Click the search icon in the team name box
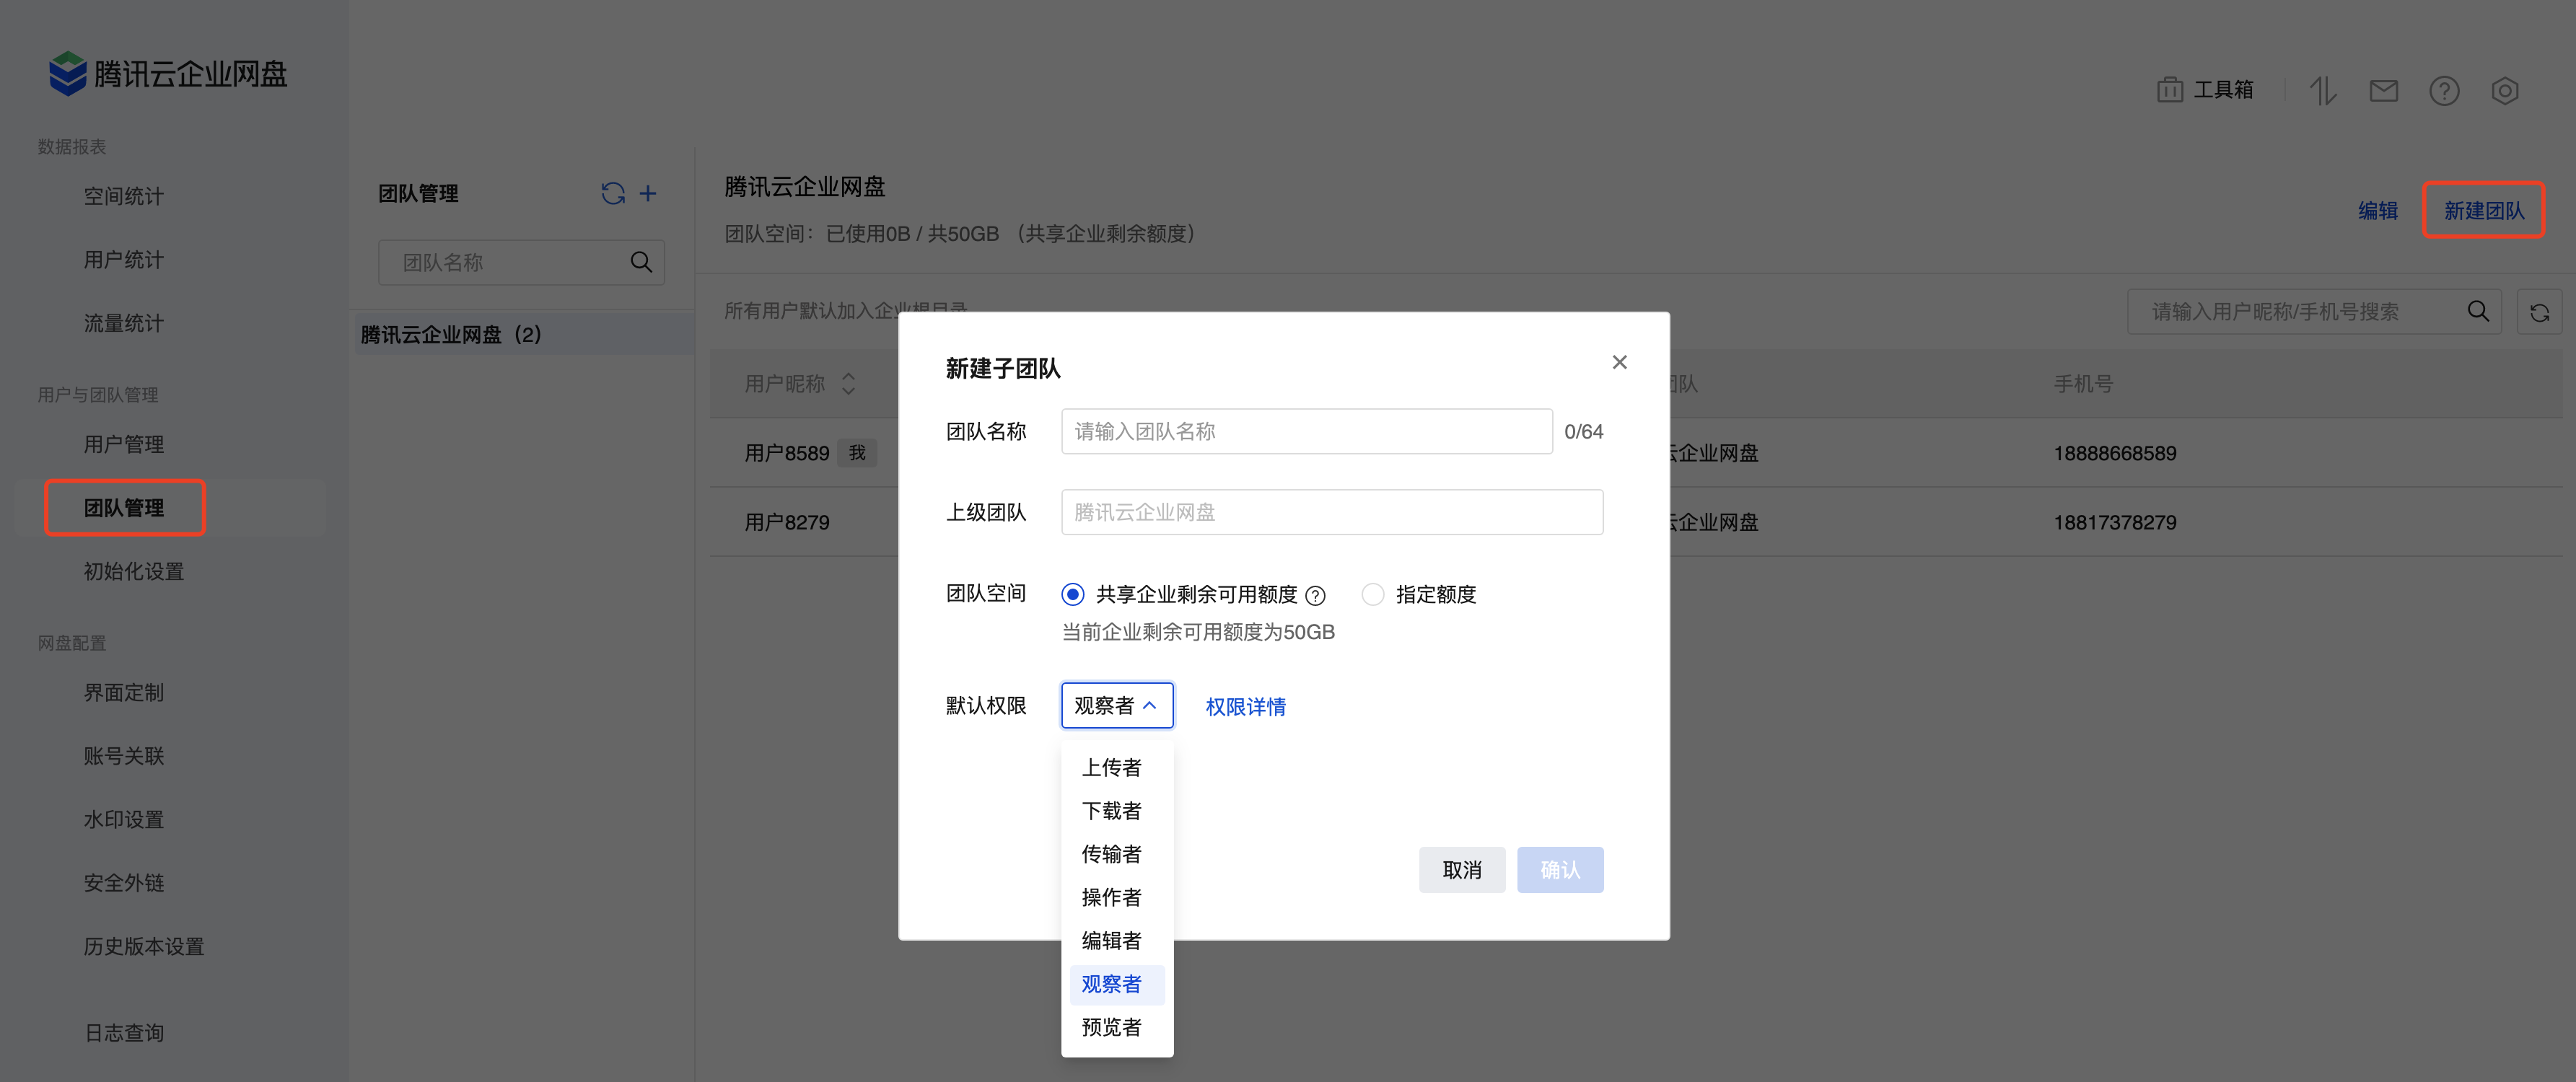Screen dimensions: 2576x1082 coord(641,262)
